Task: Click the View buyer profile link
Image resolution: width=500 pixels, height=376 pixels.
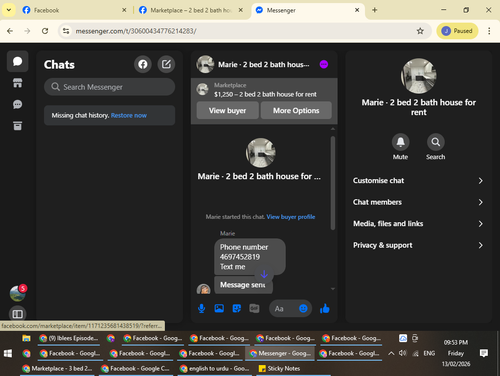Action: pyautogui.click(x=291, y=217)
